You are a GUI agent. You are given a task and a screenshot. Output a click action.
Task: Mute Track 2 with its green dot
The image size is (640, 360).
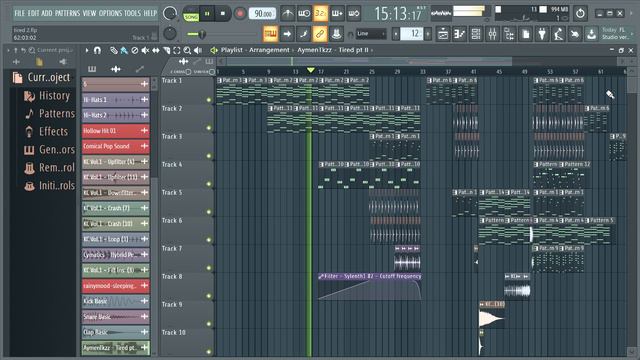click(209, 128)
